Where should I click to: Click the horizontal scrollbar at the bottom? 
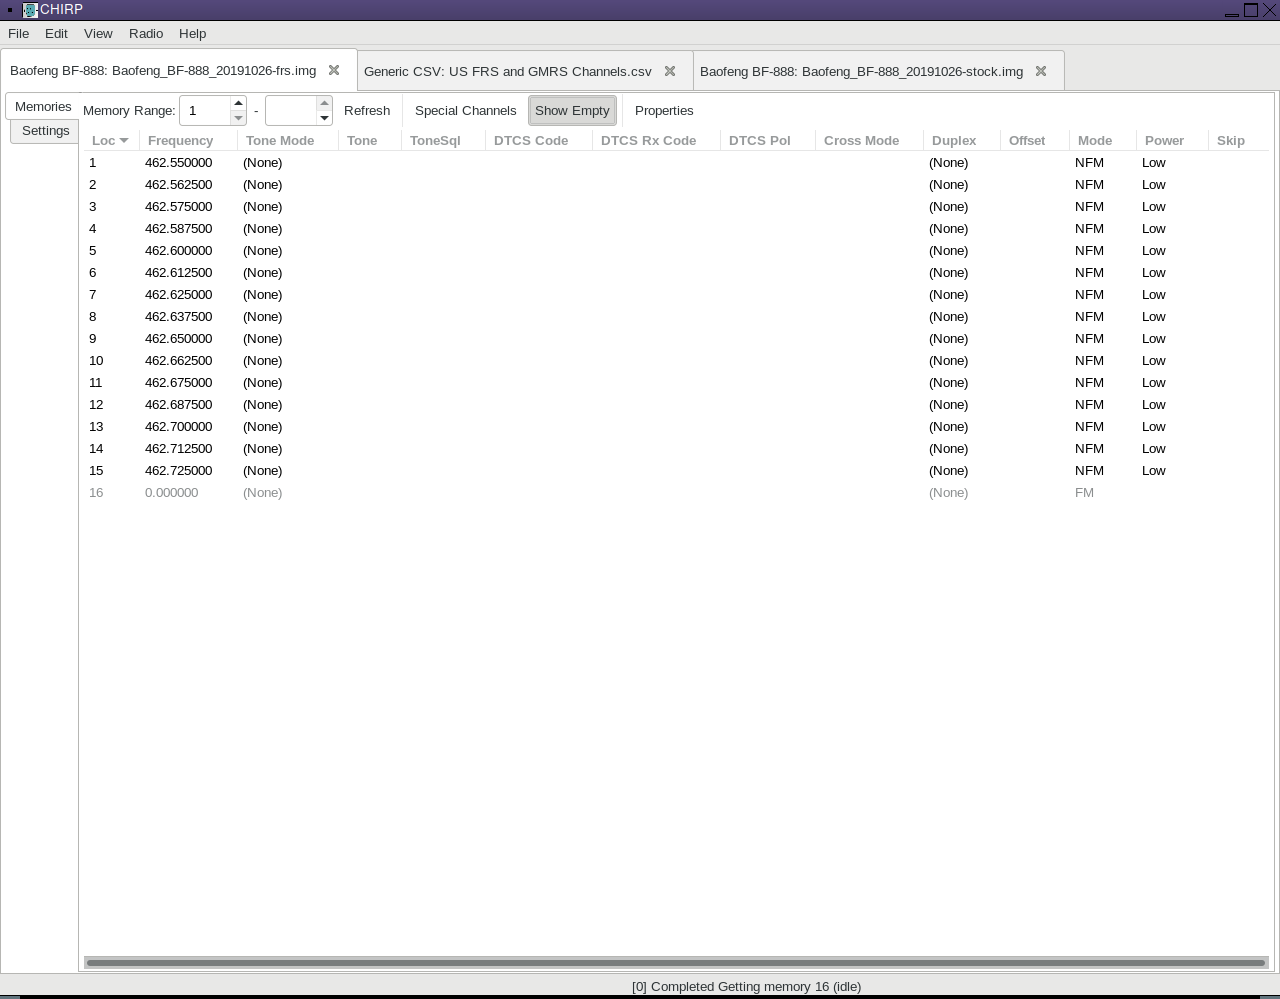click(x=676, y=963)
